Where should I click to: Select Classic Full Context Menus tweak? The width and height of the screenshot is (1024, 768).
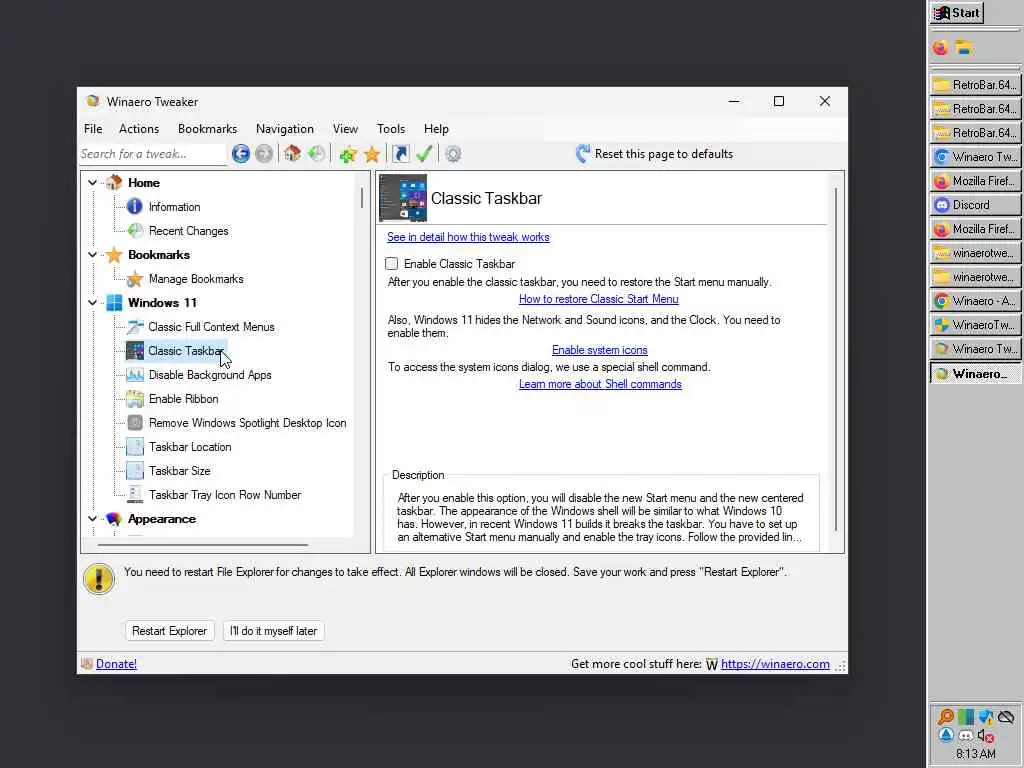pyautogui.click(x=211, y=327)
